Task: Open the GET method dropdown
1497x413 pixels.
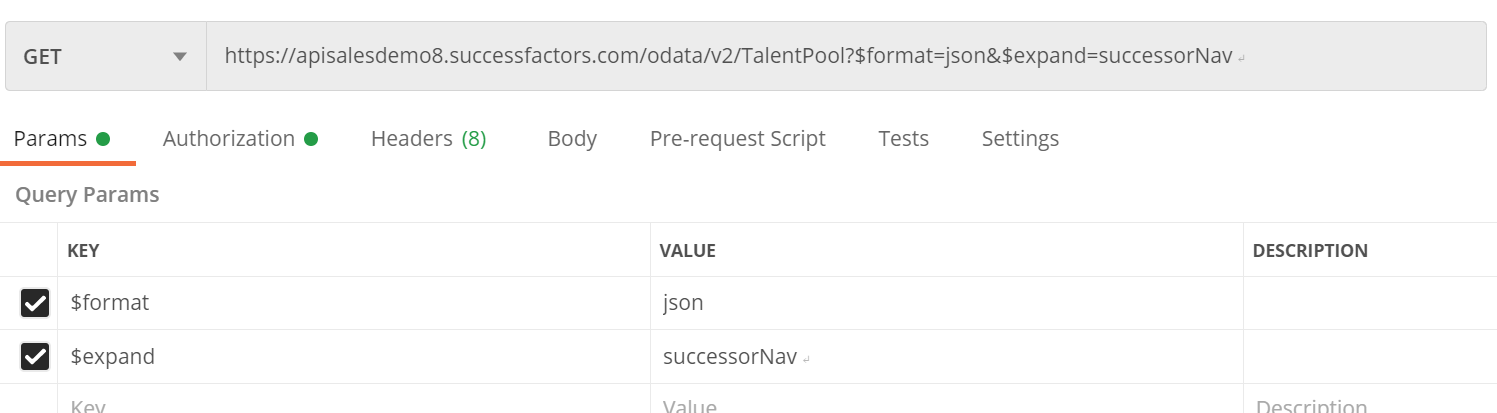Action: (106, 56)
